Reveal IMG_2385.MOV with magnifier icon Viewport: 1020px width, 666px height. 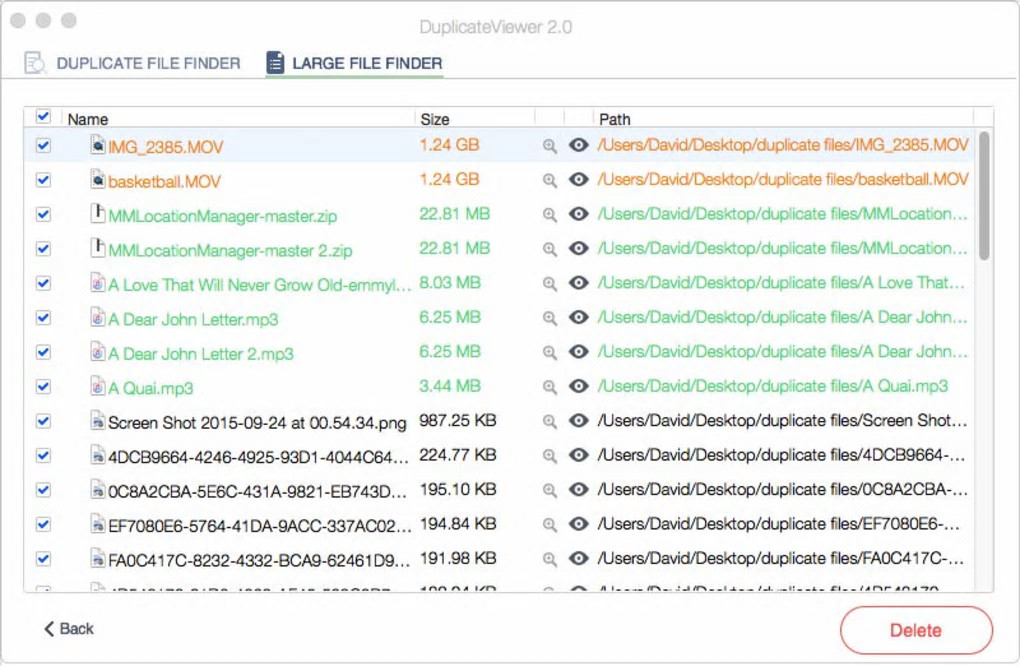click(550, 146)
